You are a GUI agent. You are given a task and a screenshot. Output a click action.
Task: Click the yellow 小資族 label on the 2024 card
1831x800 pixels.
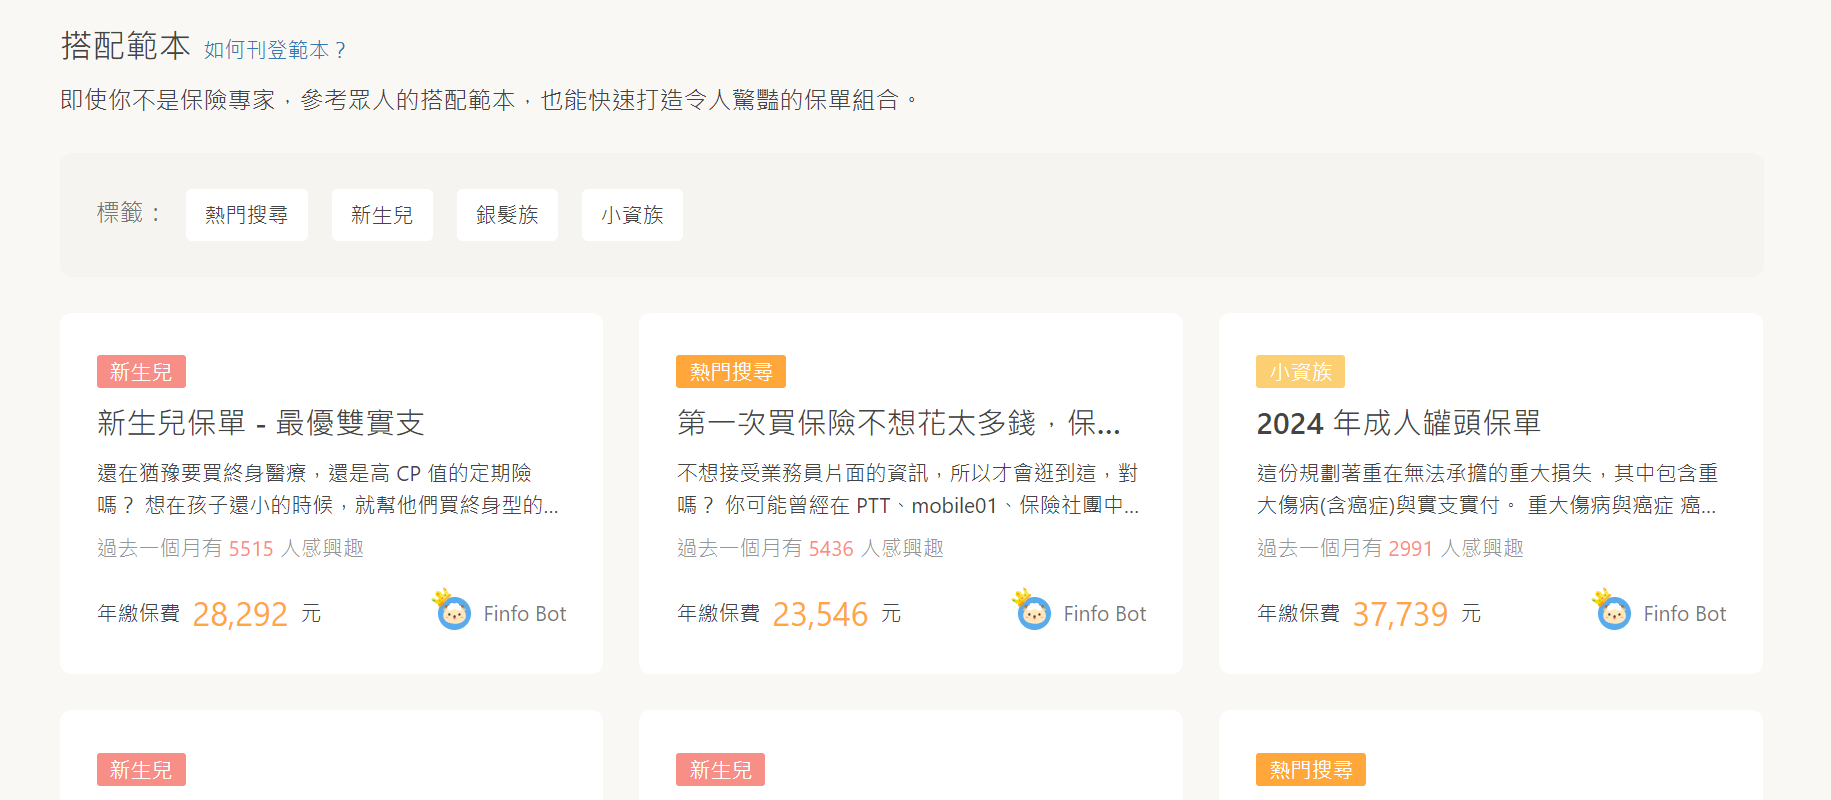(x=1301, y=372)
